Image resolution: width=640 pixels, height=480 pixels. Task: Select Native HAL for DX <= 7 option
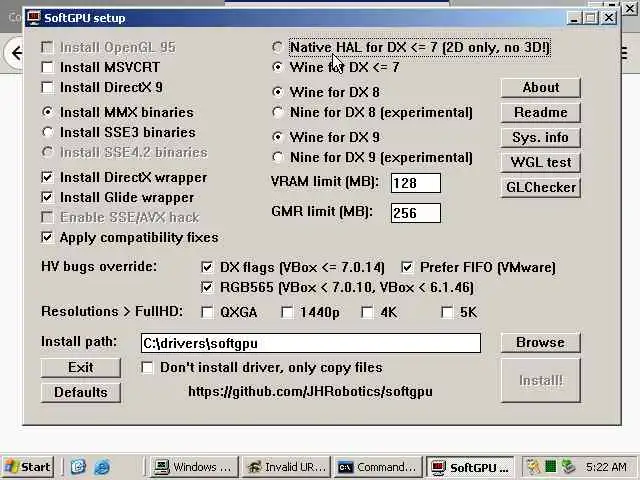tap(278, 47)
